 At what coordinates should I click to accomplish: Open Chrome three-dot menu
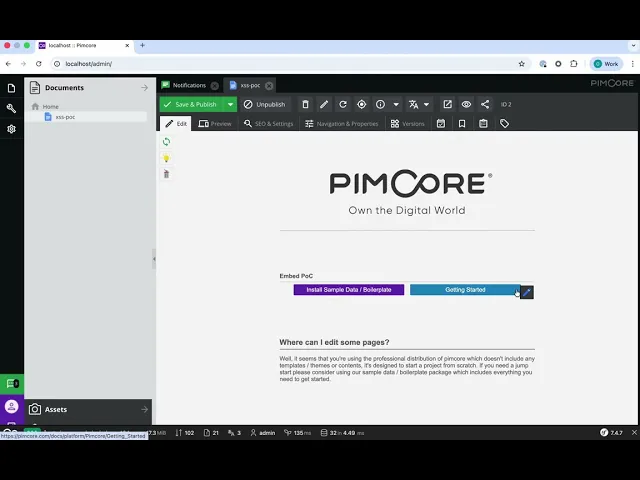[x=633, y=64]
